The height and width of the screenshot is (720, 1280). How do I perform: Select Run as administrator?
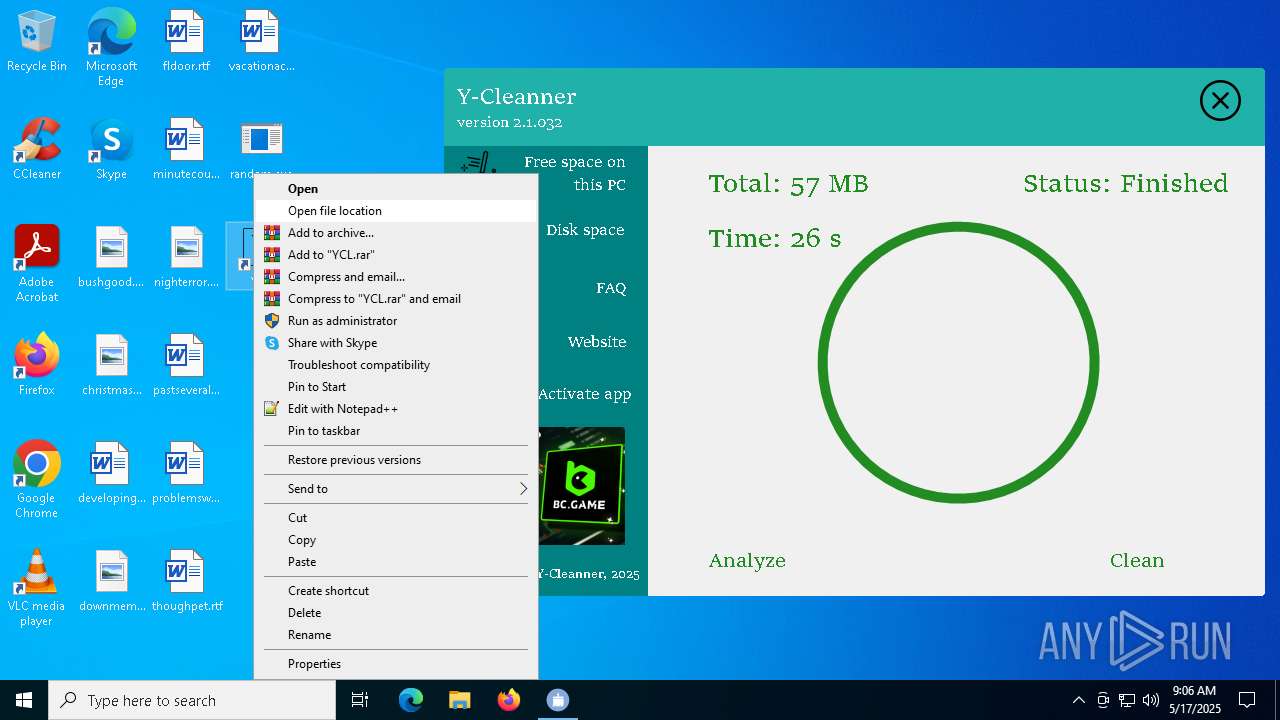pyautogui.click(x=396, y=321)
